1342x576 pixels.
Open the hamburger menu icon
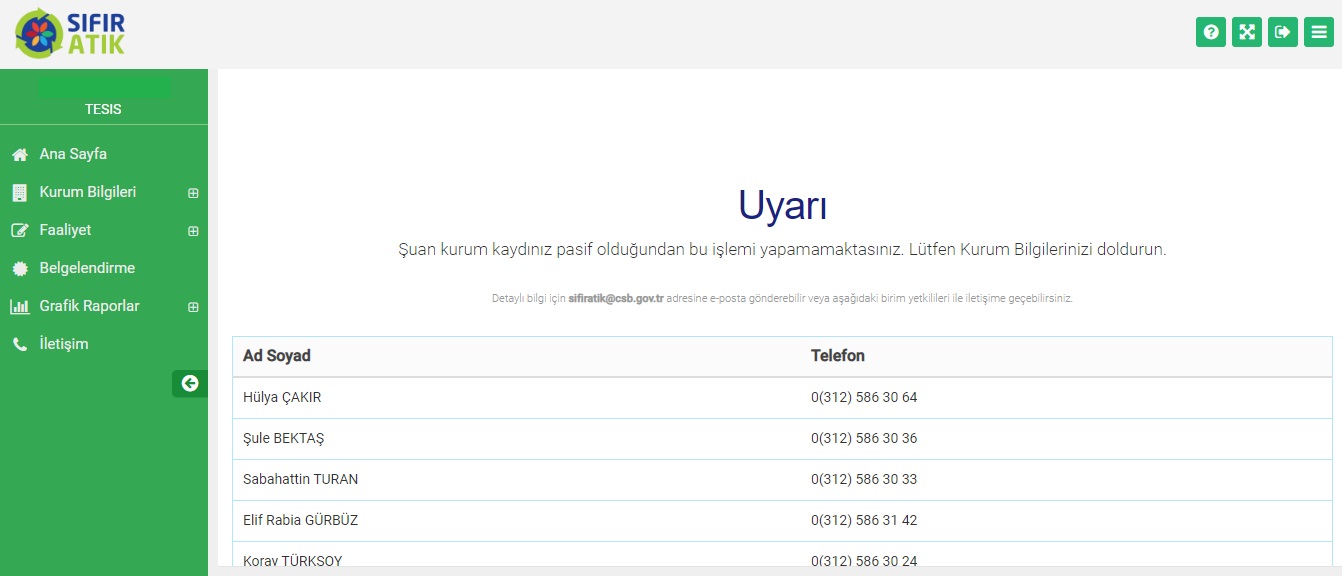click(1319, 32)
